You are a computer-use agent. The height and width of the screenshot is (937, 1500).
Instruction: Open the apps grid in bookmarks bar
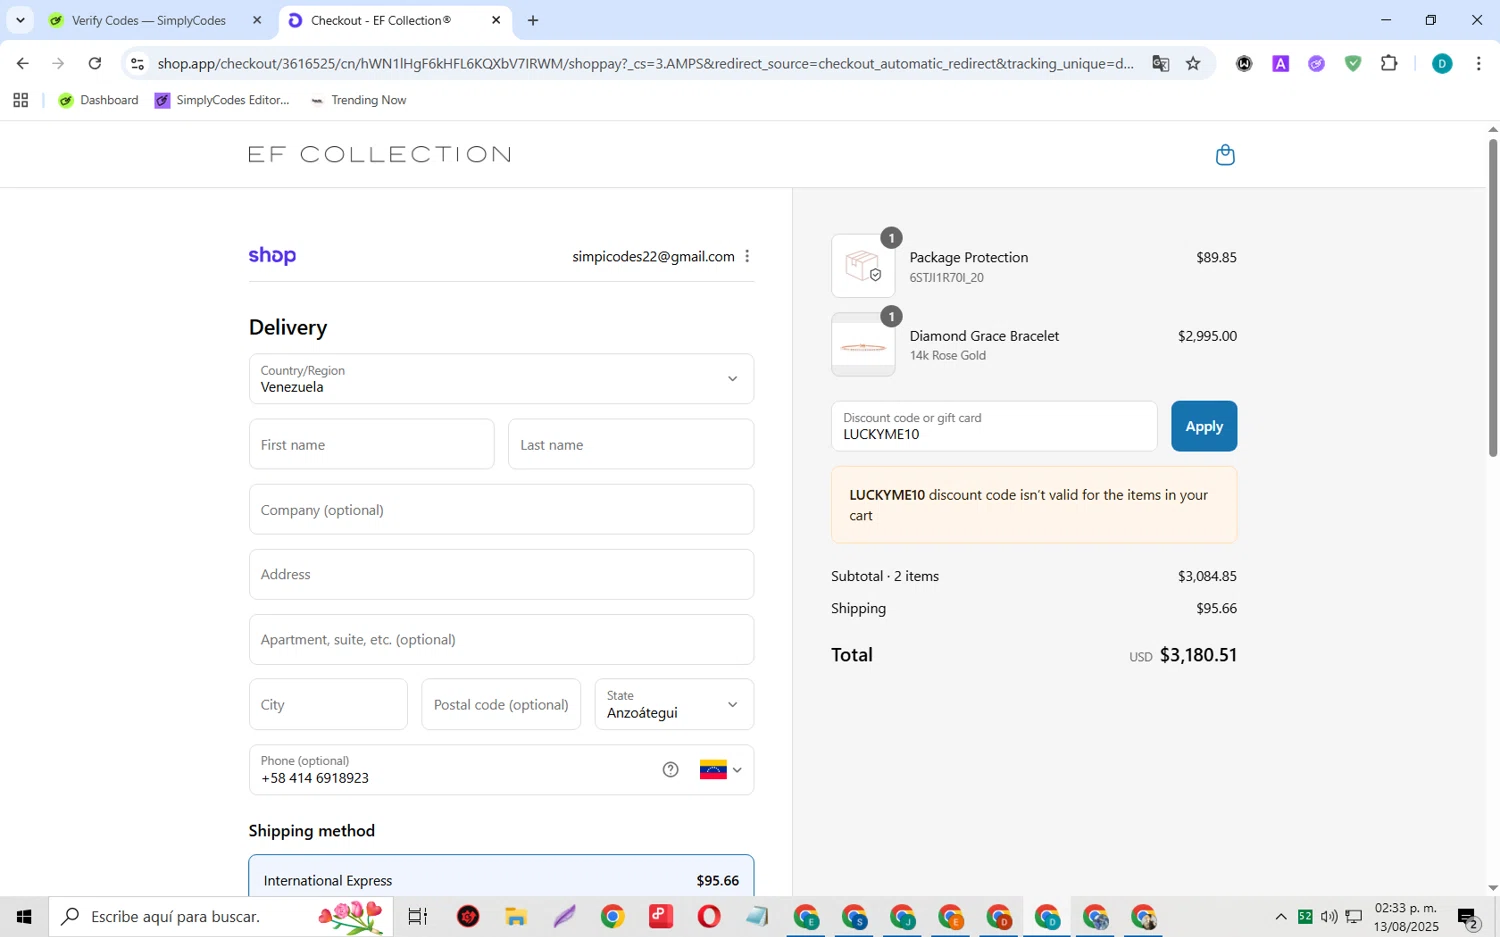point(20,100)
